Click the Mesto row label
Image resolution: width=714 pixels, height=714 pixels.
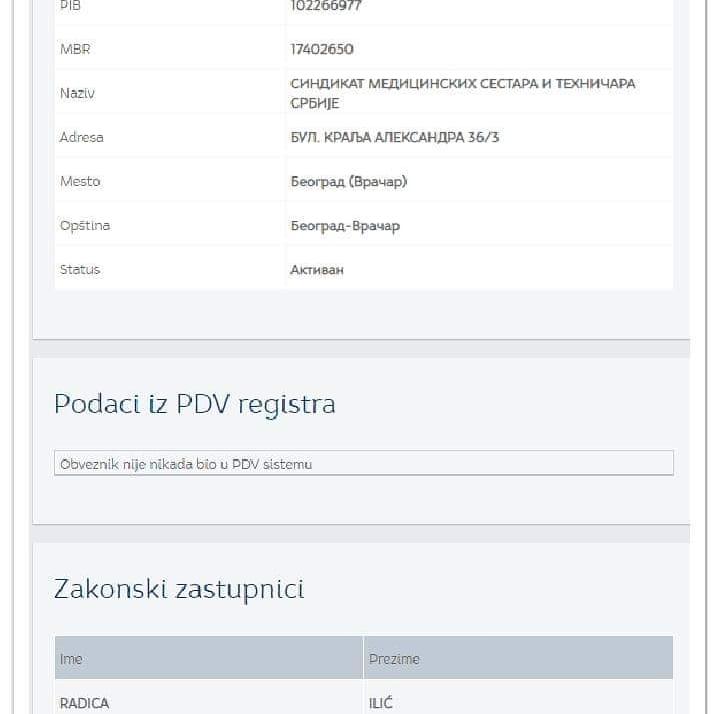pyautogui.click(x=80, y=181)
